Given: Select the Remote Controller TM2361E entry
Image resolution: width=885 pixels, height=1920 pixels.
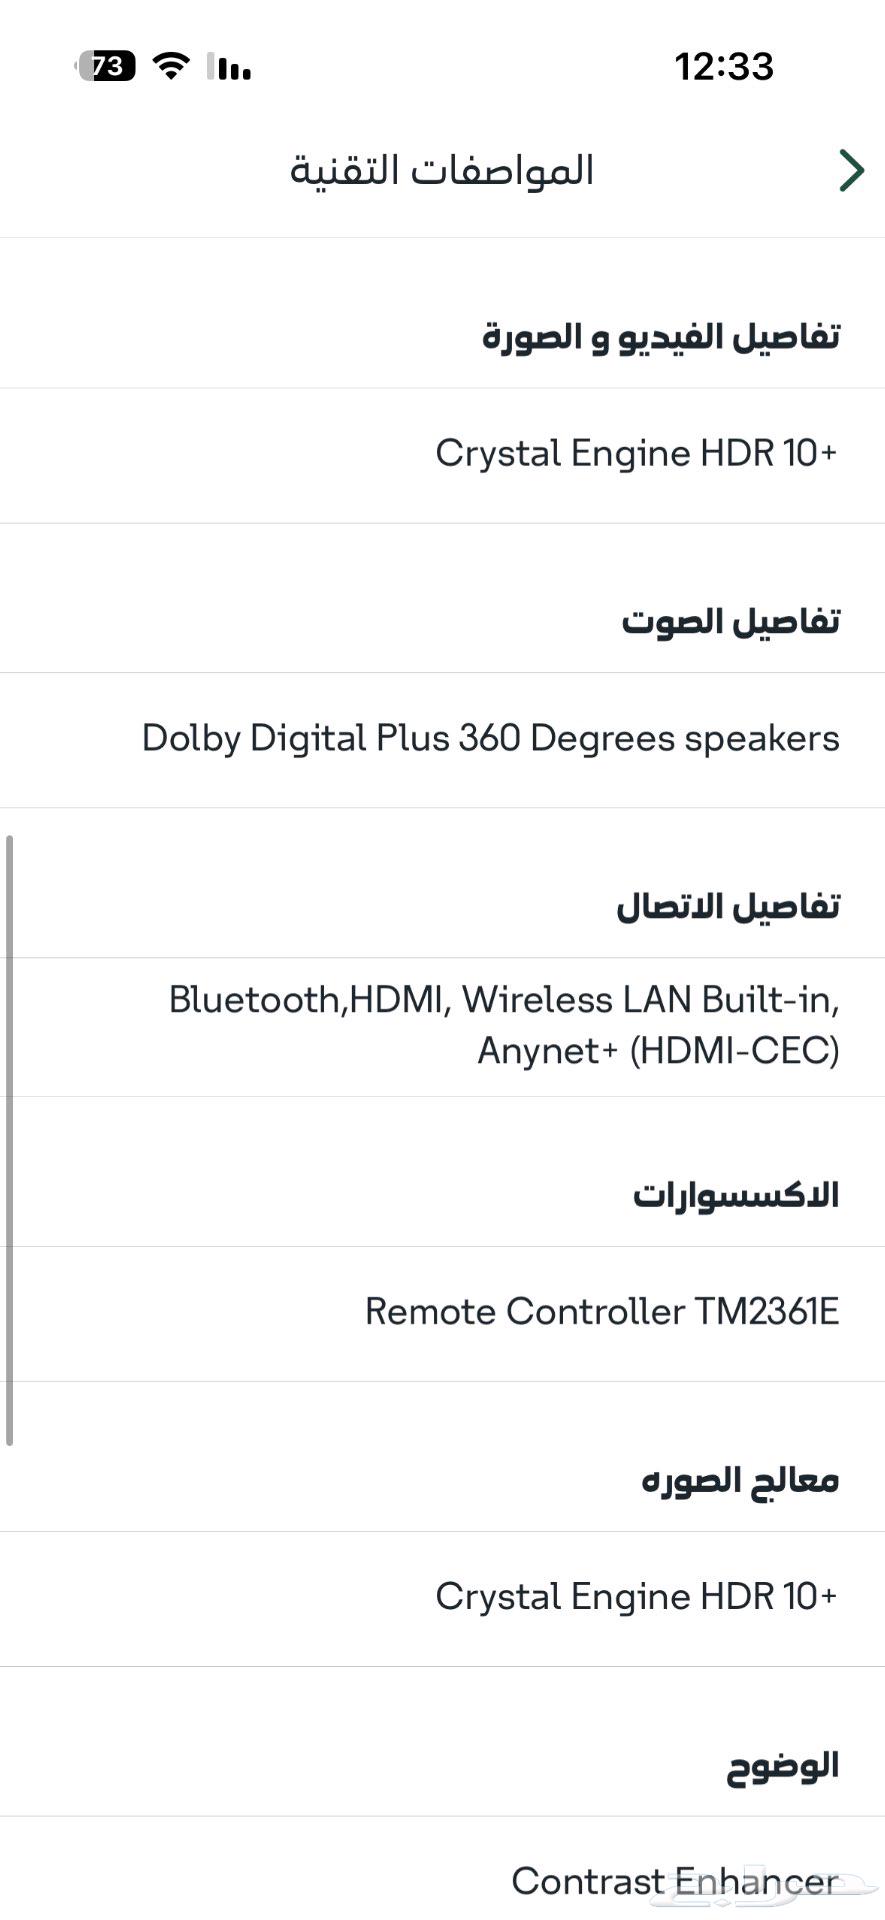Looking at the screenshot, I should (x=602, y=1311).
